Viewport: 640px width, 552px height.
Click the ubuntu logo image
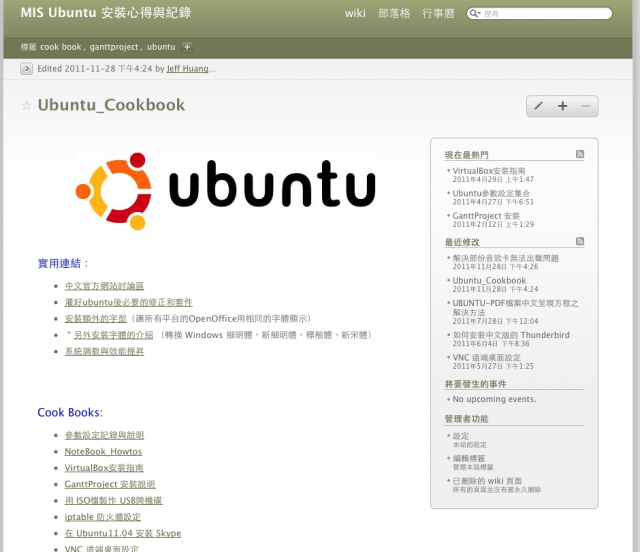(225, 191)
